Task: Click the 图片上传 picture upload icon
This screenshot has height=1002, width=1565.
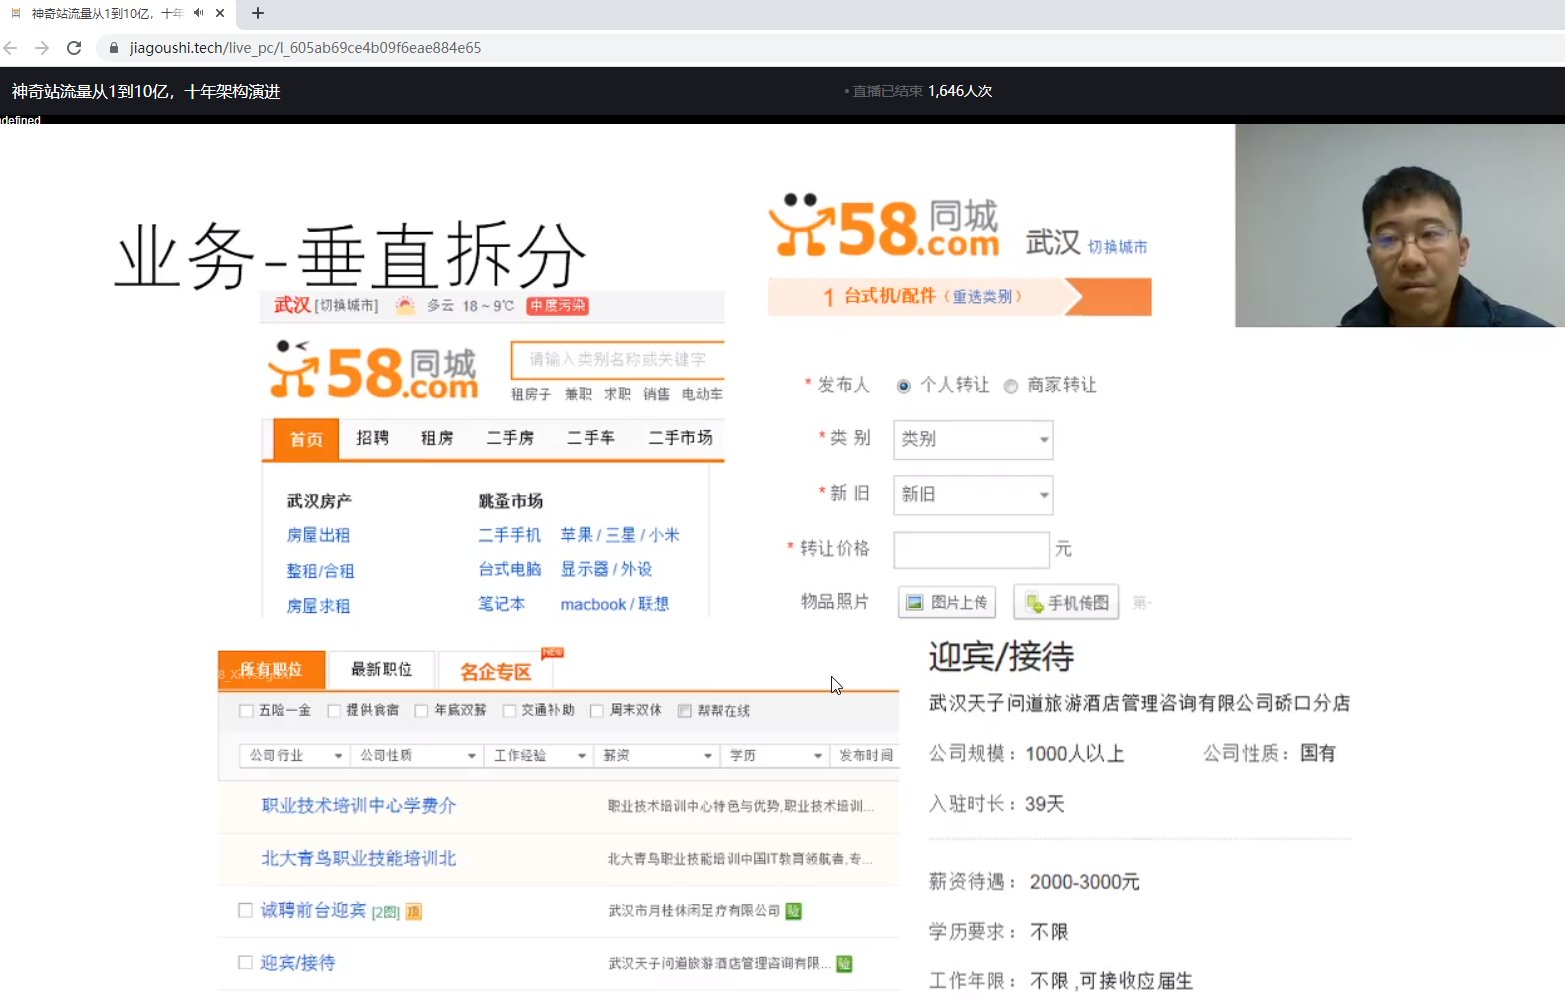Action: 915,601
